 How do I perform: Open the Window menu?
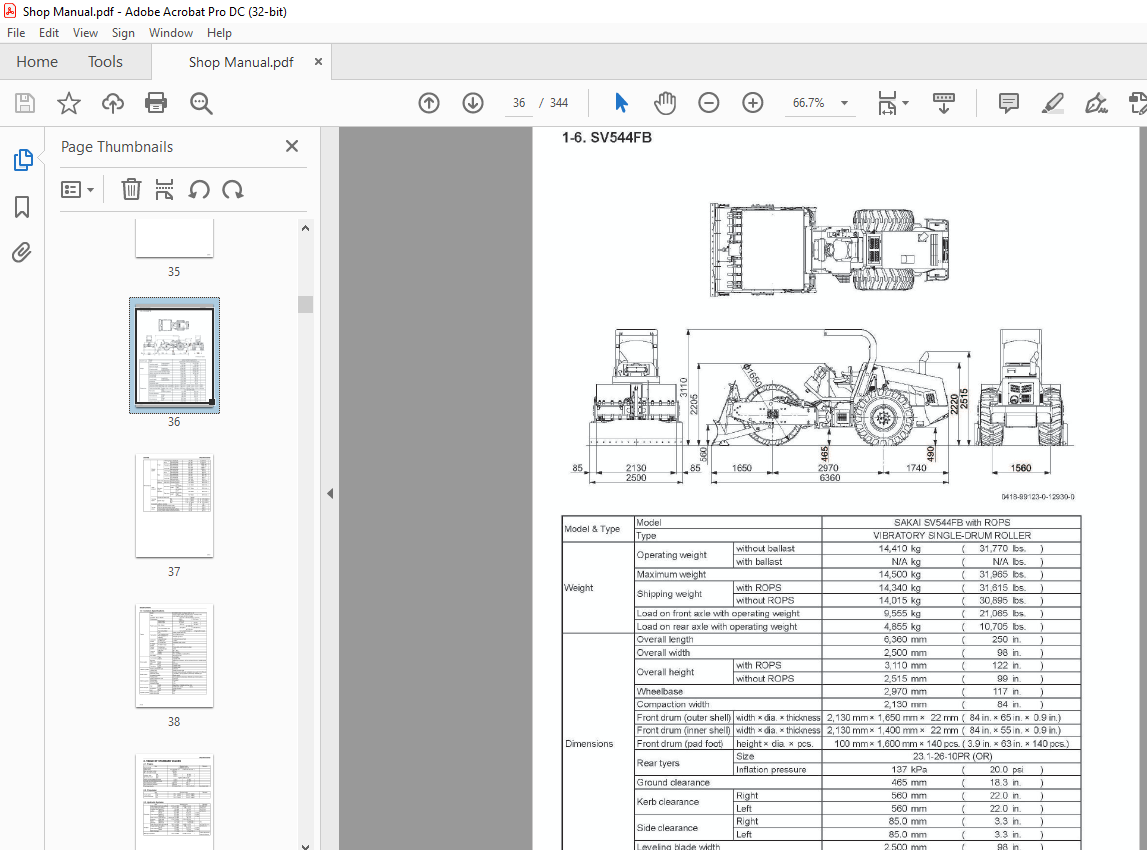click(x=171, y=33)
